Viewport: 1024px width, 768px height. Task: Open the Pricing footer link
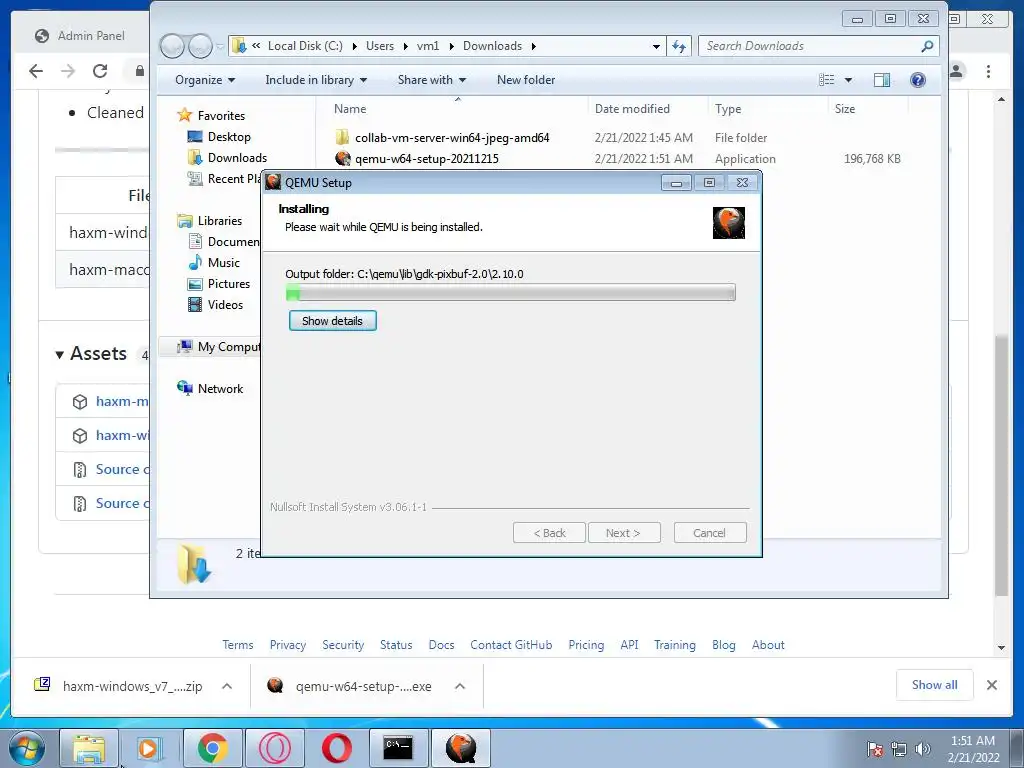point(586,645)
